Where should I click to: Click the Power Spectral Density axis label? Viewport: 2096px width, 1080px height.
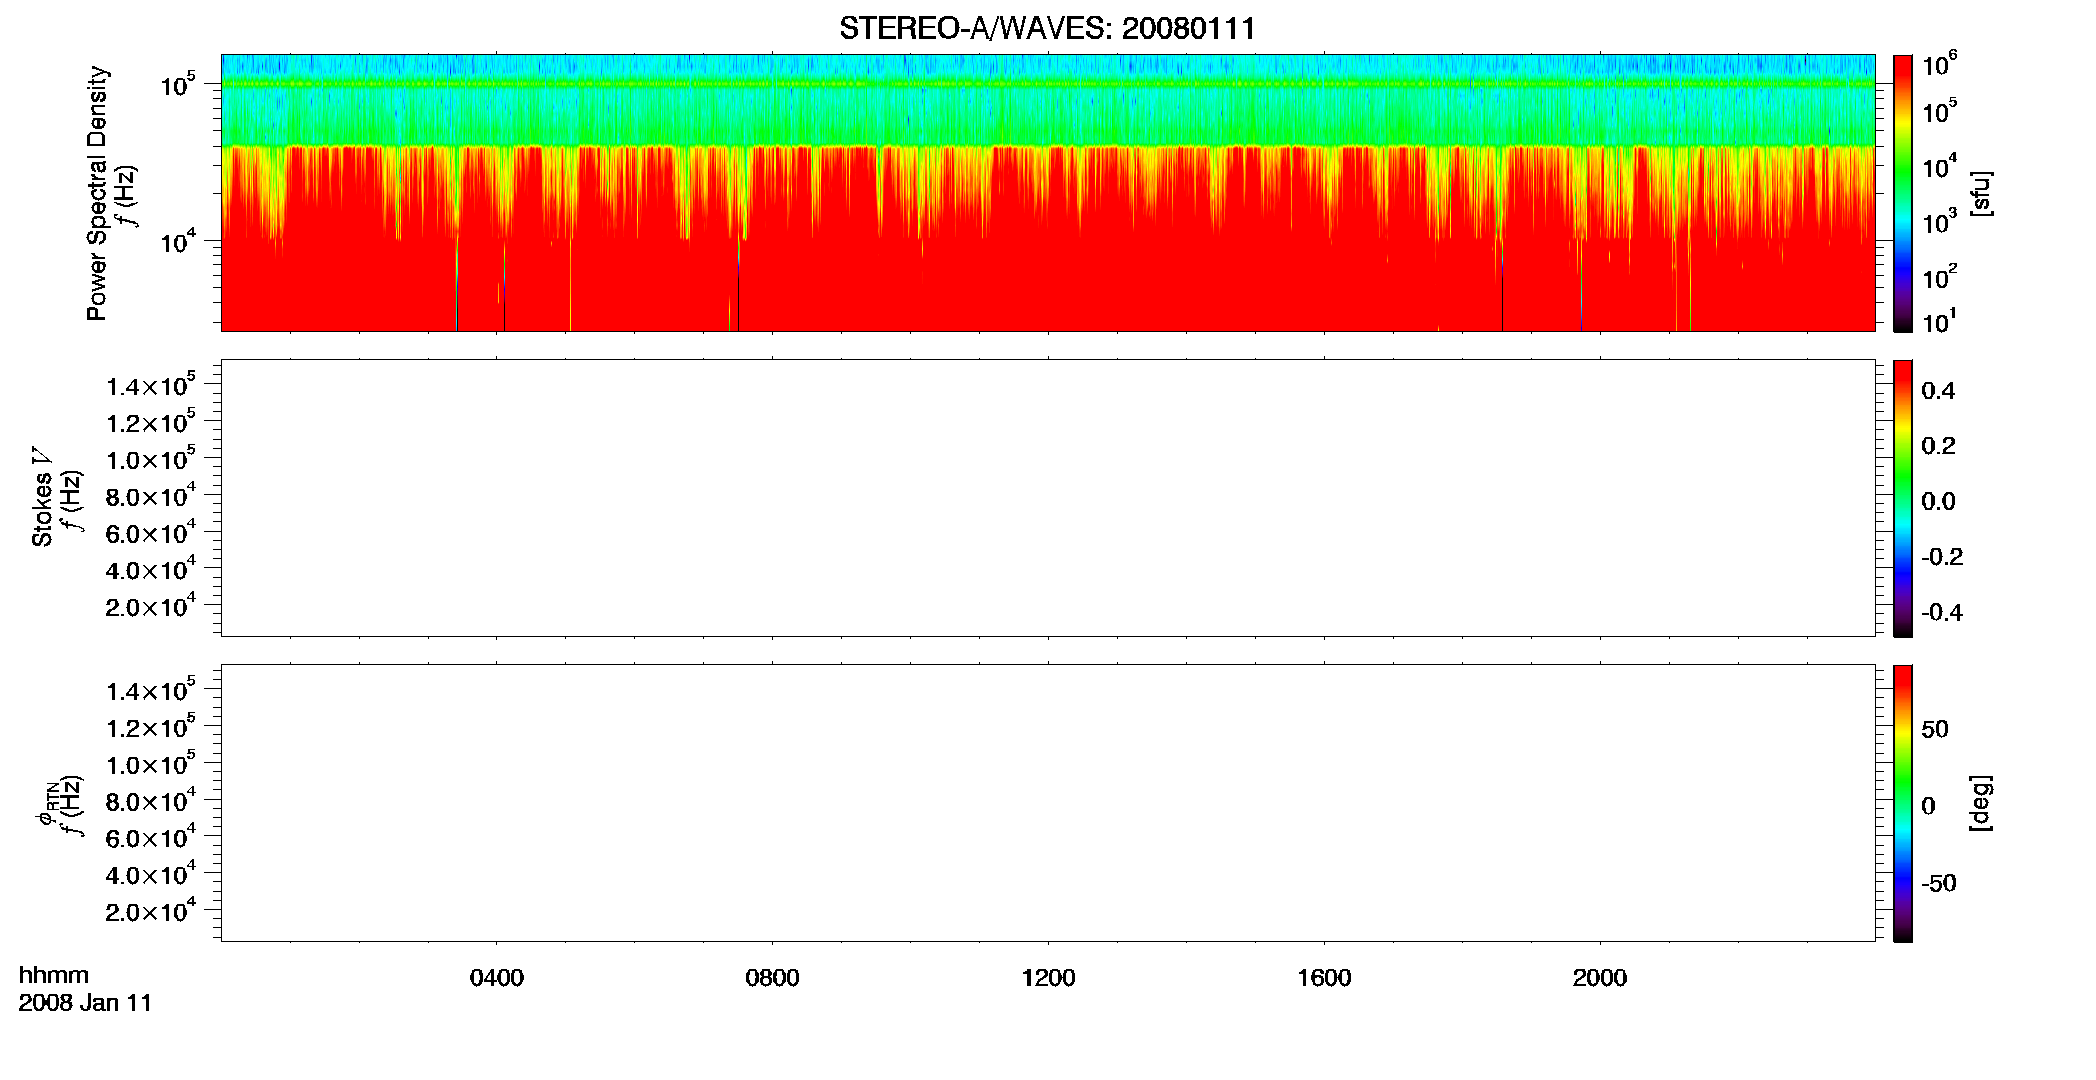[x=97, y=193]
